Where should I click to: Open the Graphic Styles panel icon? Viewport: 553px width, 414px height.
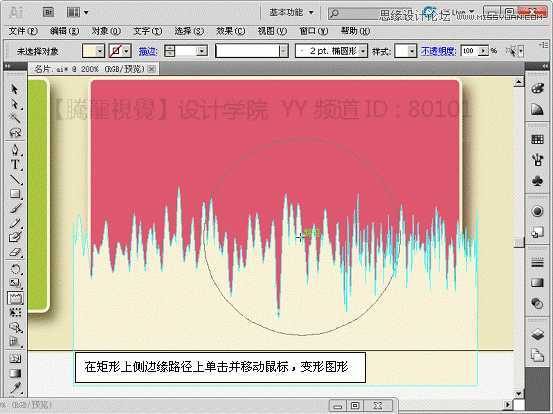tap(537, 233)
